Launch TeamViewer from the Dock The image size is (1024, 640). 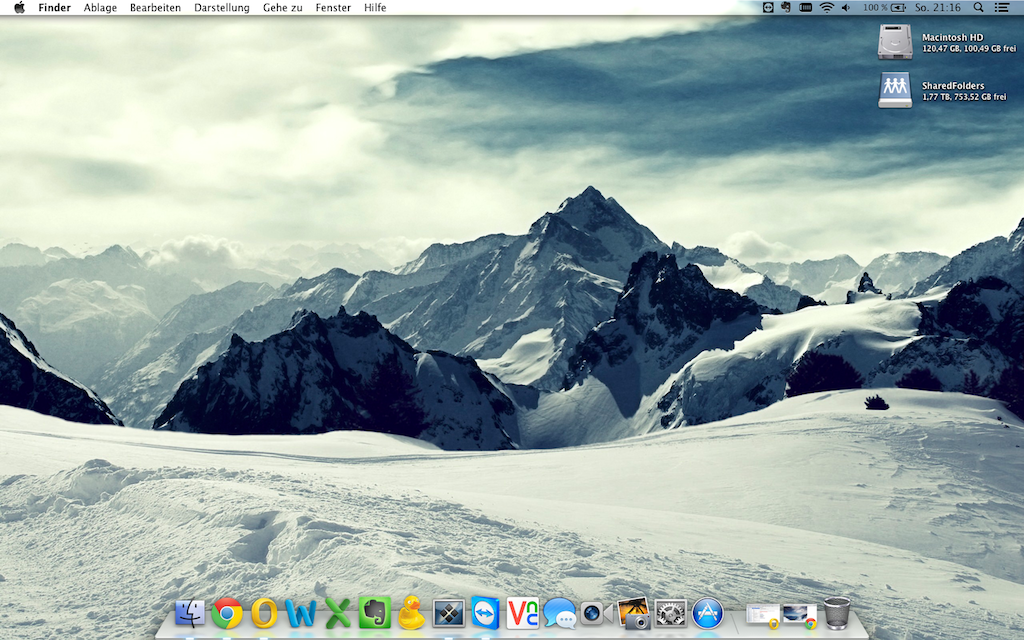click(485, 613)
